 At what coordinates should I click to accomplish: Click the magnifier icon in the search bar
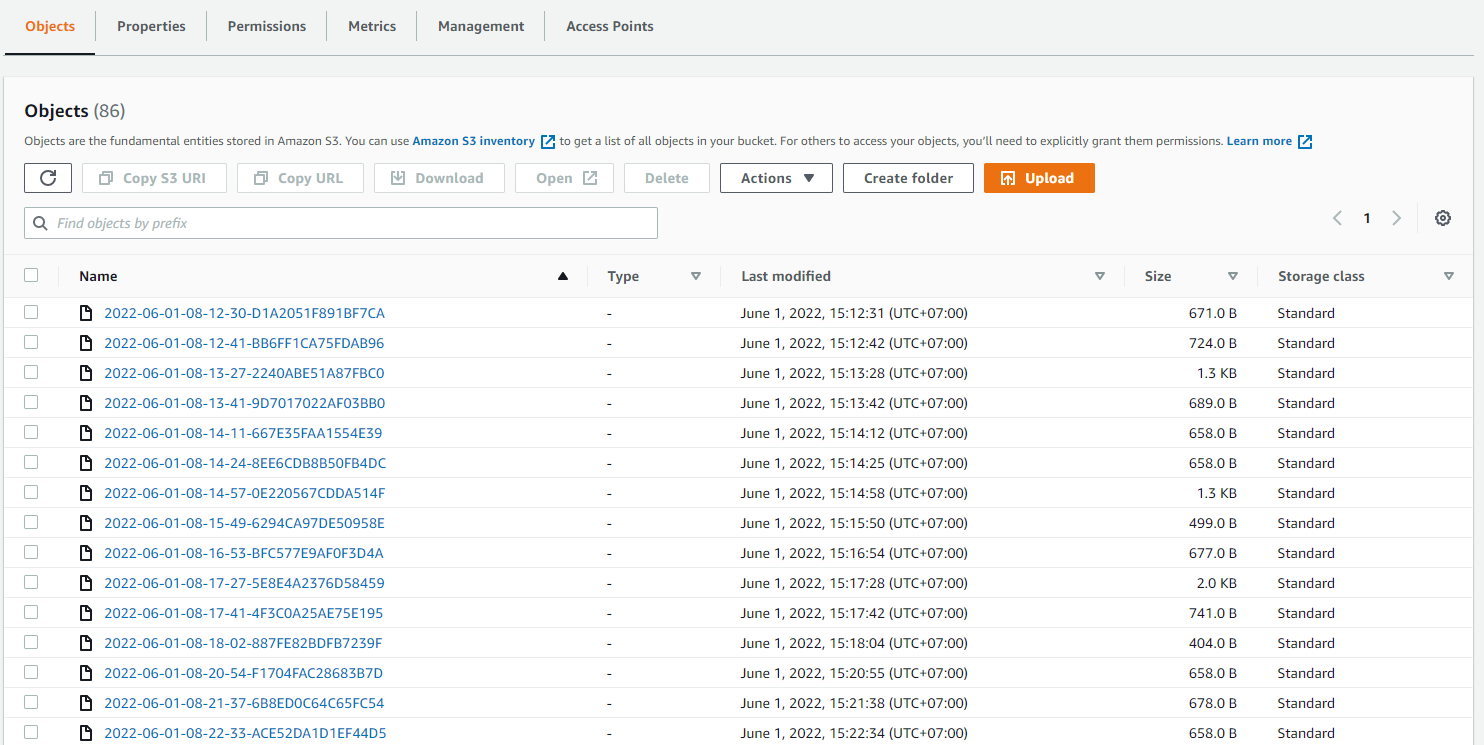coord(39,222)
